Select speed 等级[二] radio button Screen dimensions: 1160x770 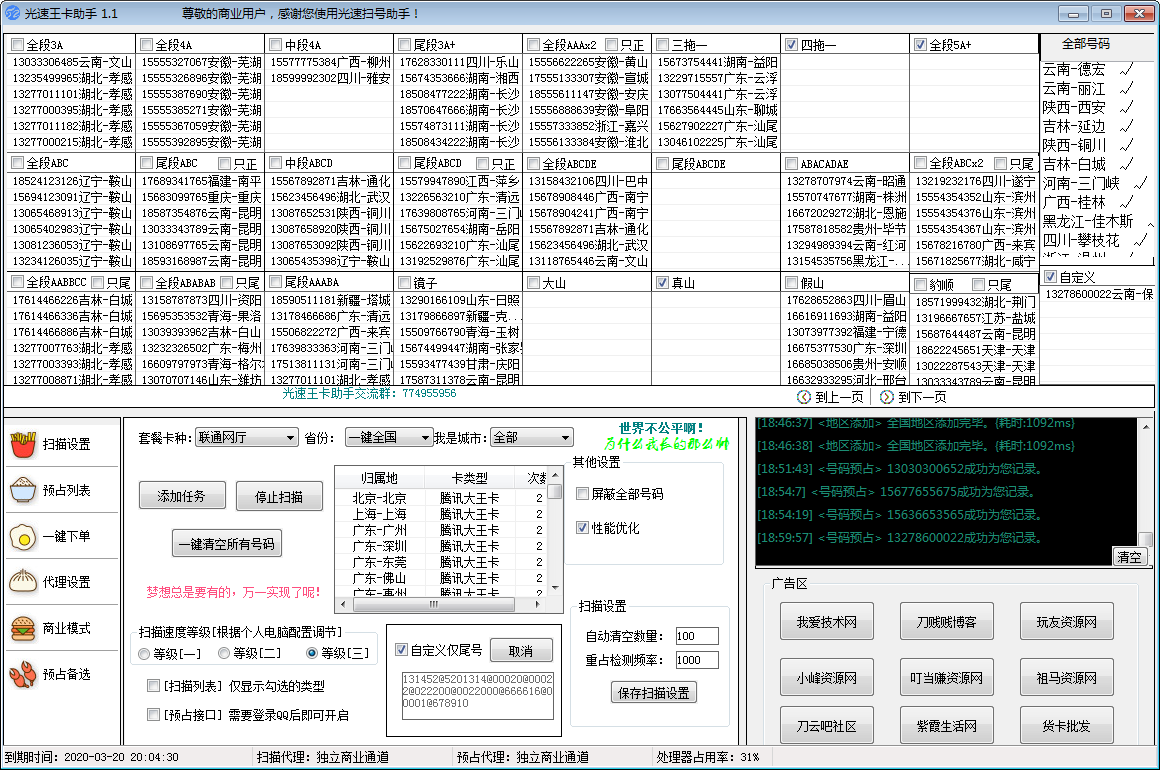(x=224, y=653)
